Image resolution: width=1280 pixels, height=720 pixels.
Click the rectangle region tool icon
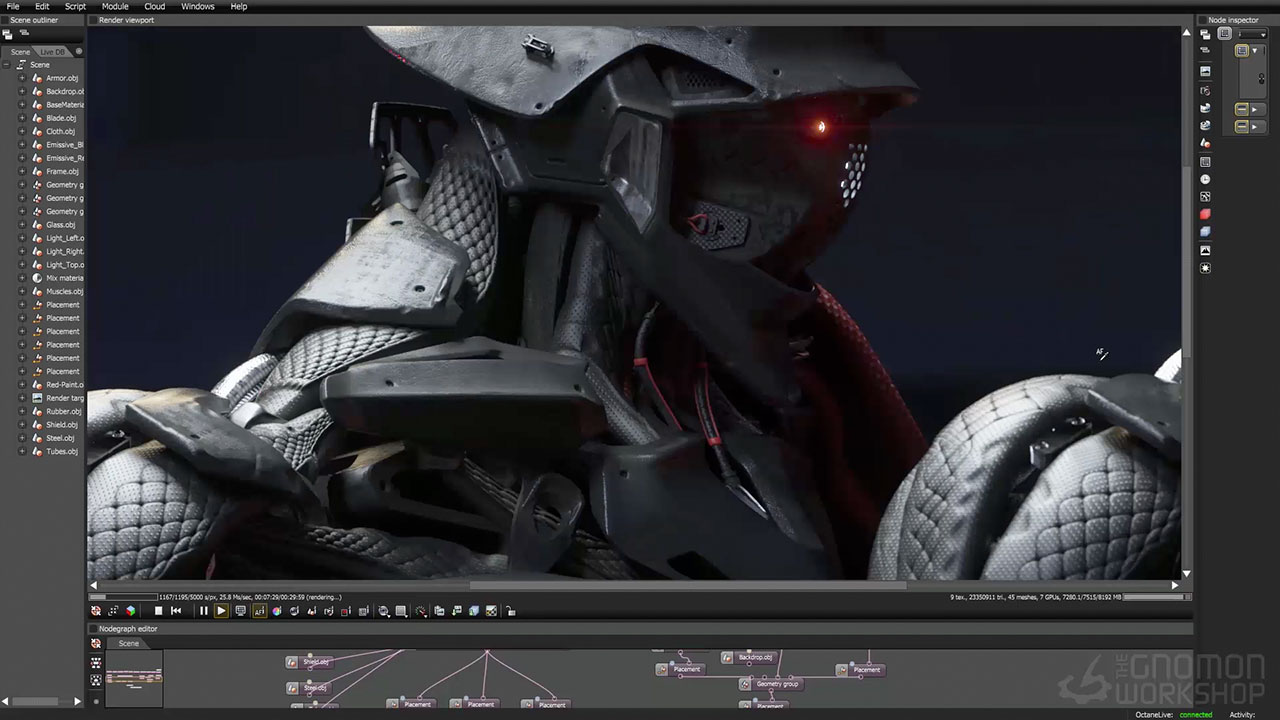click(401, 611)
